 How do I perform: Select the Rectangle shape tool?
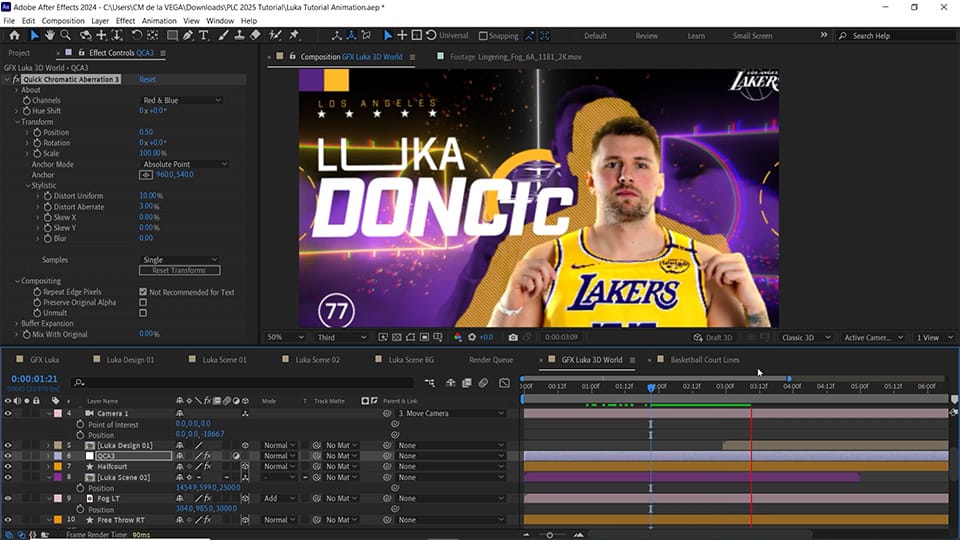click(x=172, y=36)
